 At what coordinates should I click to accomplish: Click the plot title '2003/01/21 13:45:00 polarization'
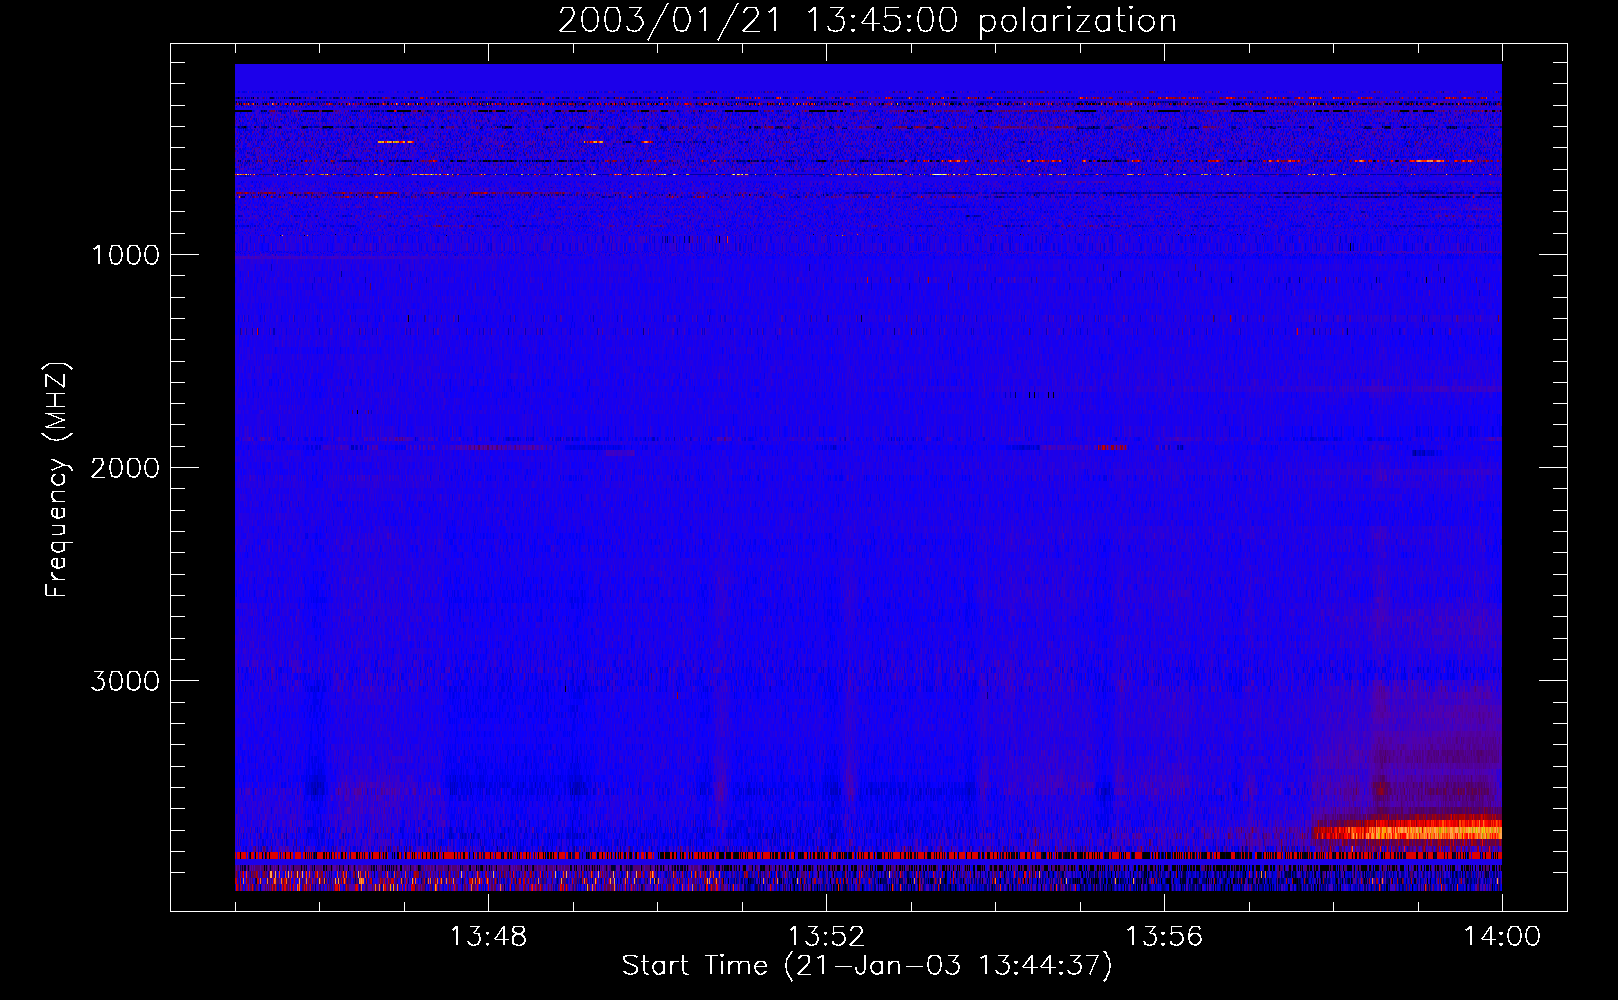point(867,20)
